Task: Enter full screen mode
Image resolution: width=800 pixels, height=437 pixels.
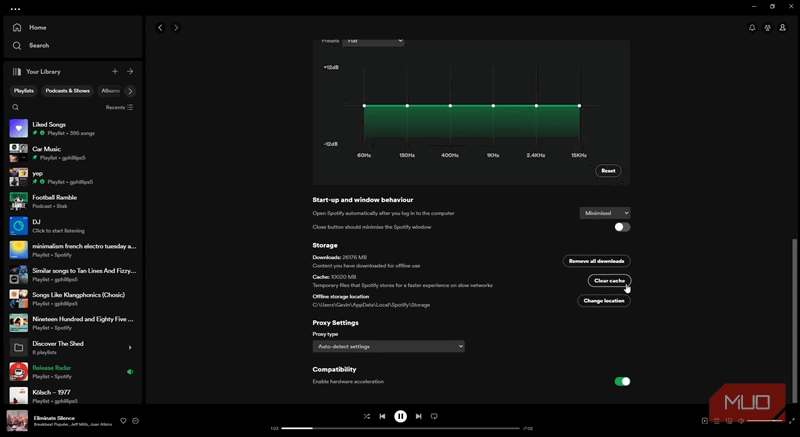Action: pos(792,421)
